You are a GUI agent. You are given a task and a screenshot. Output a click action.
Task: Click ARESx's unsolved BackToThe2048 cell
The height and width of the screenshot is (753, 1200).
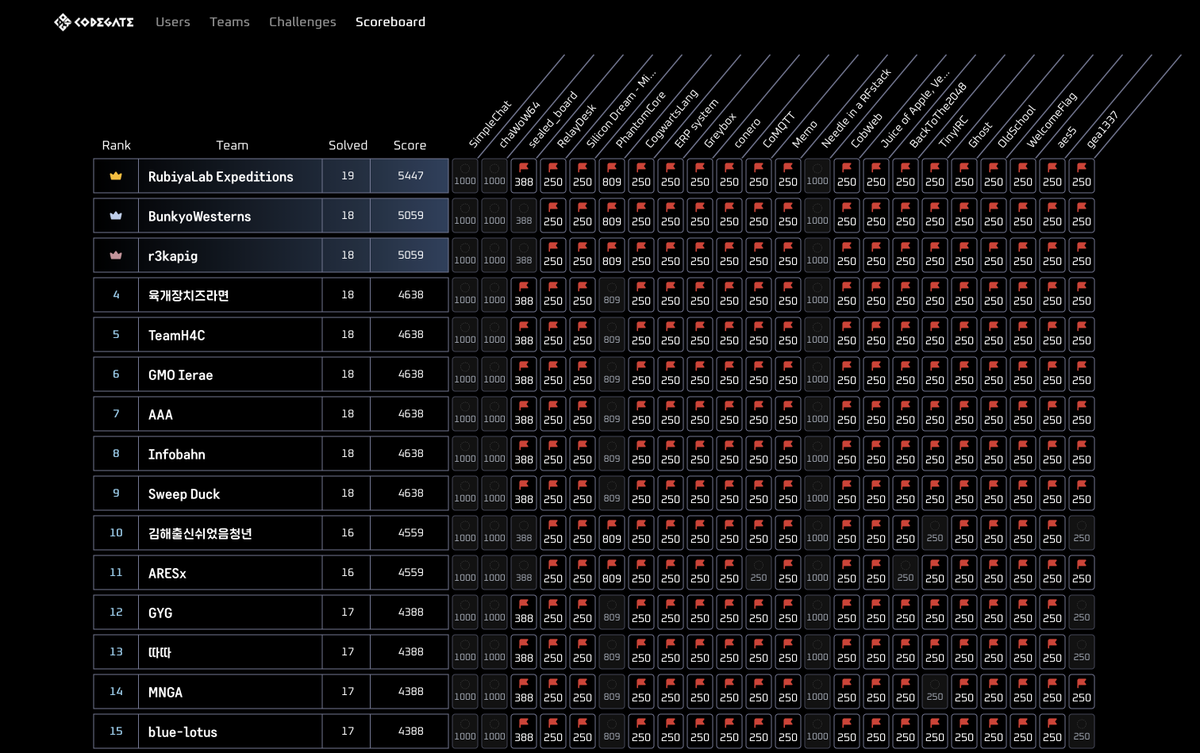click(906, 572)
